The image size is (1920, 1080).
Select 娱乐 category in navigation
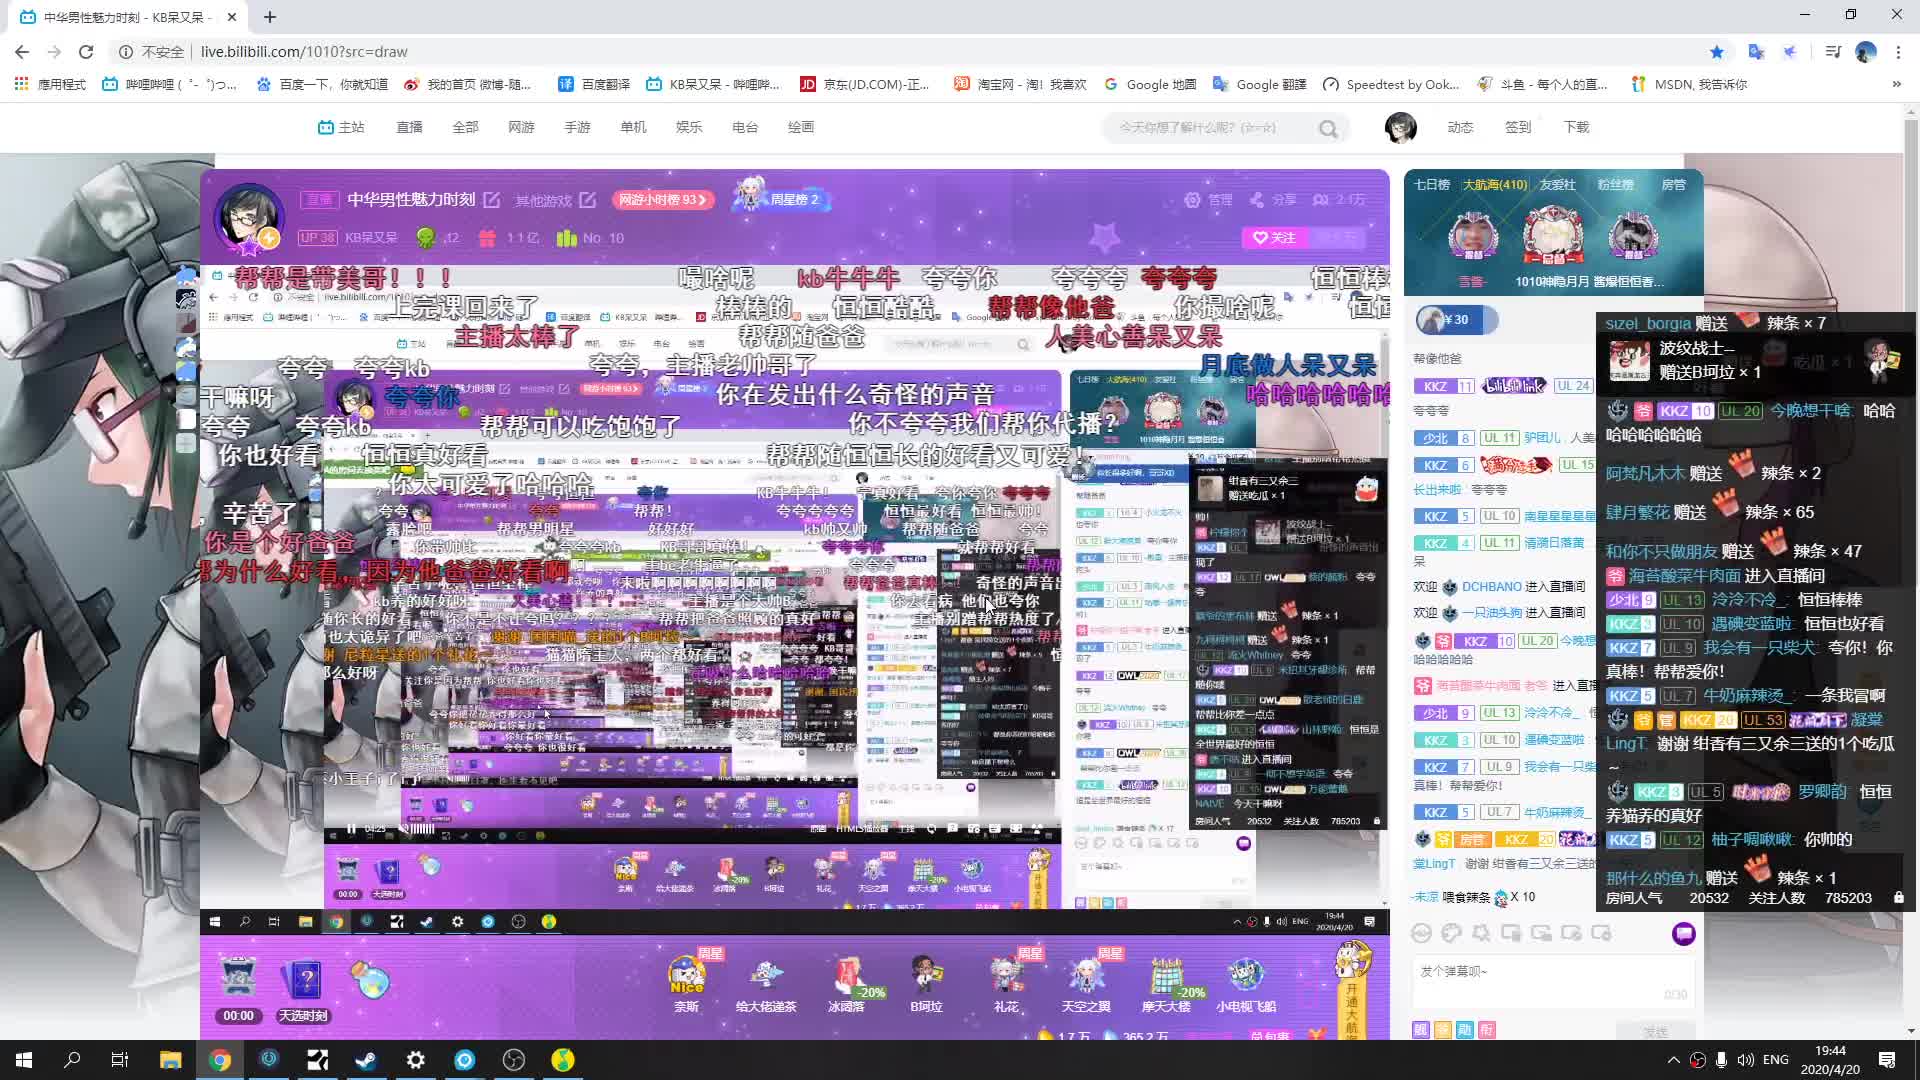click(x=689, y=127)
